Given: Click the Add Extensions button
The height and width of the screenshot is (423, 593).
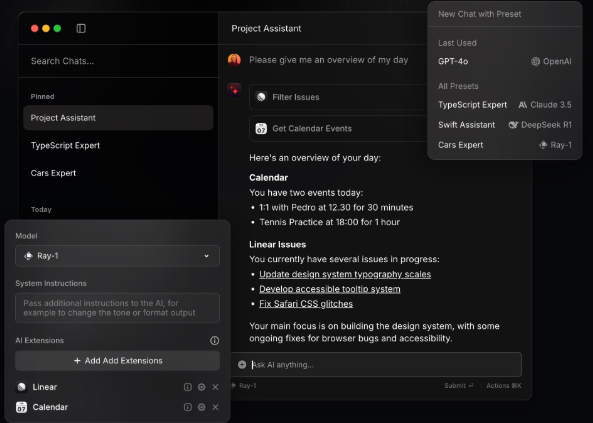Looking at the screenshot, I should (117, 361).
